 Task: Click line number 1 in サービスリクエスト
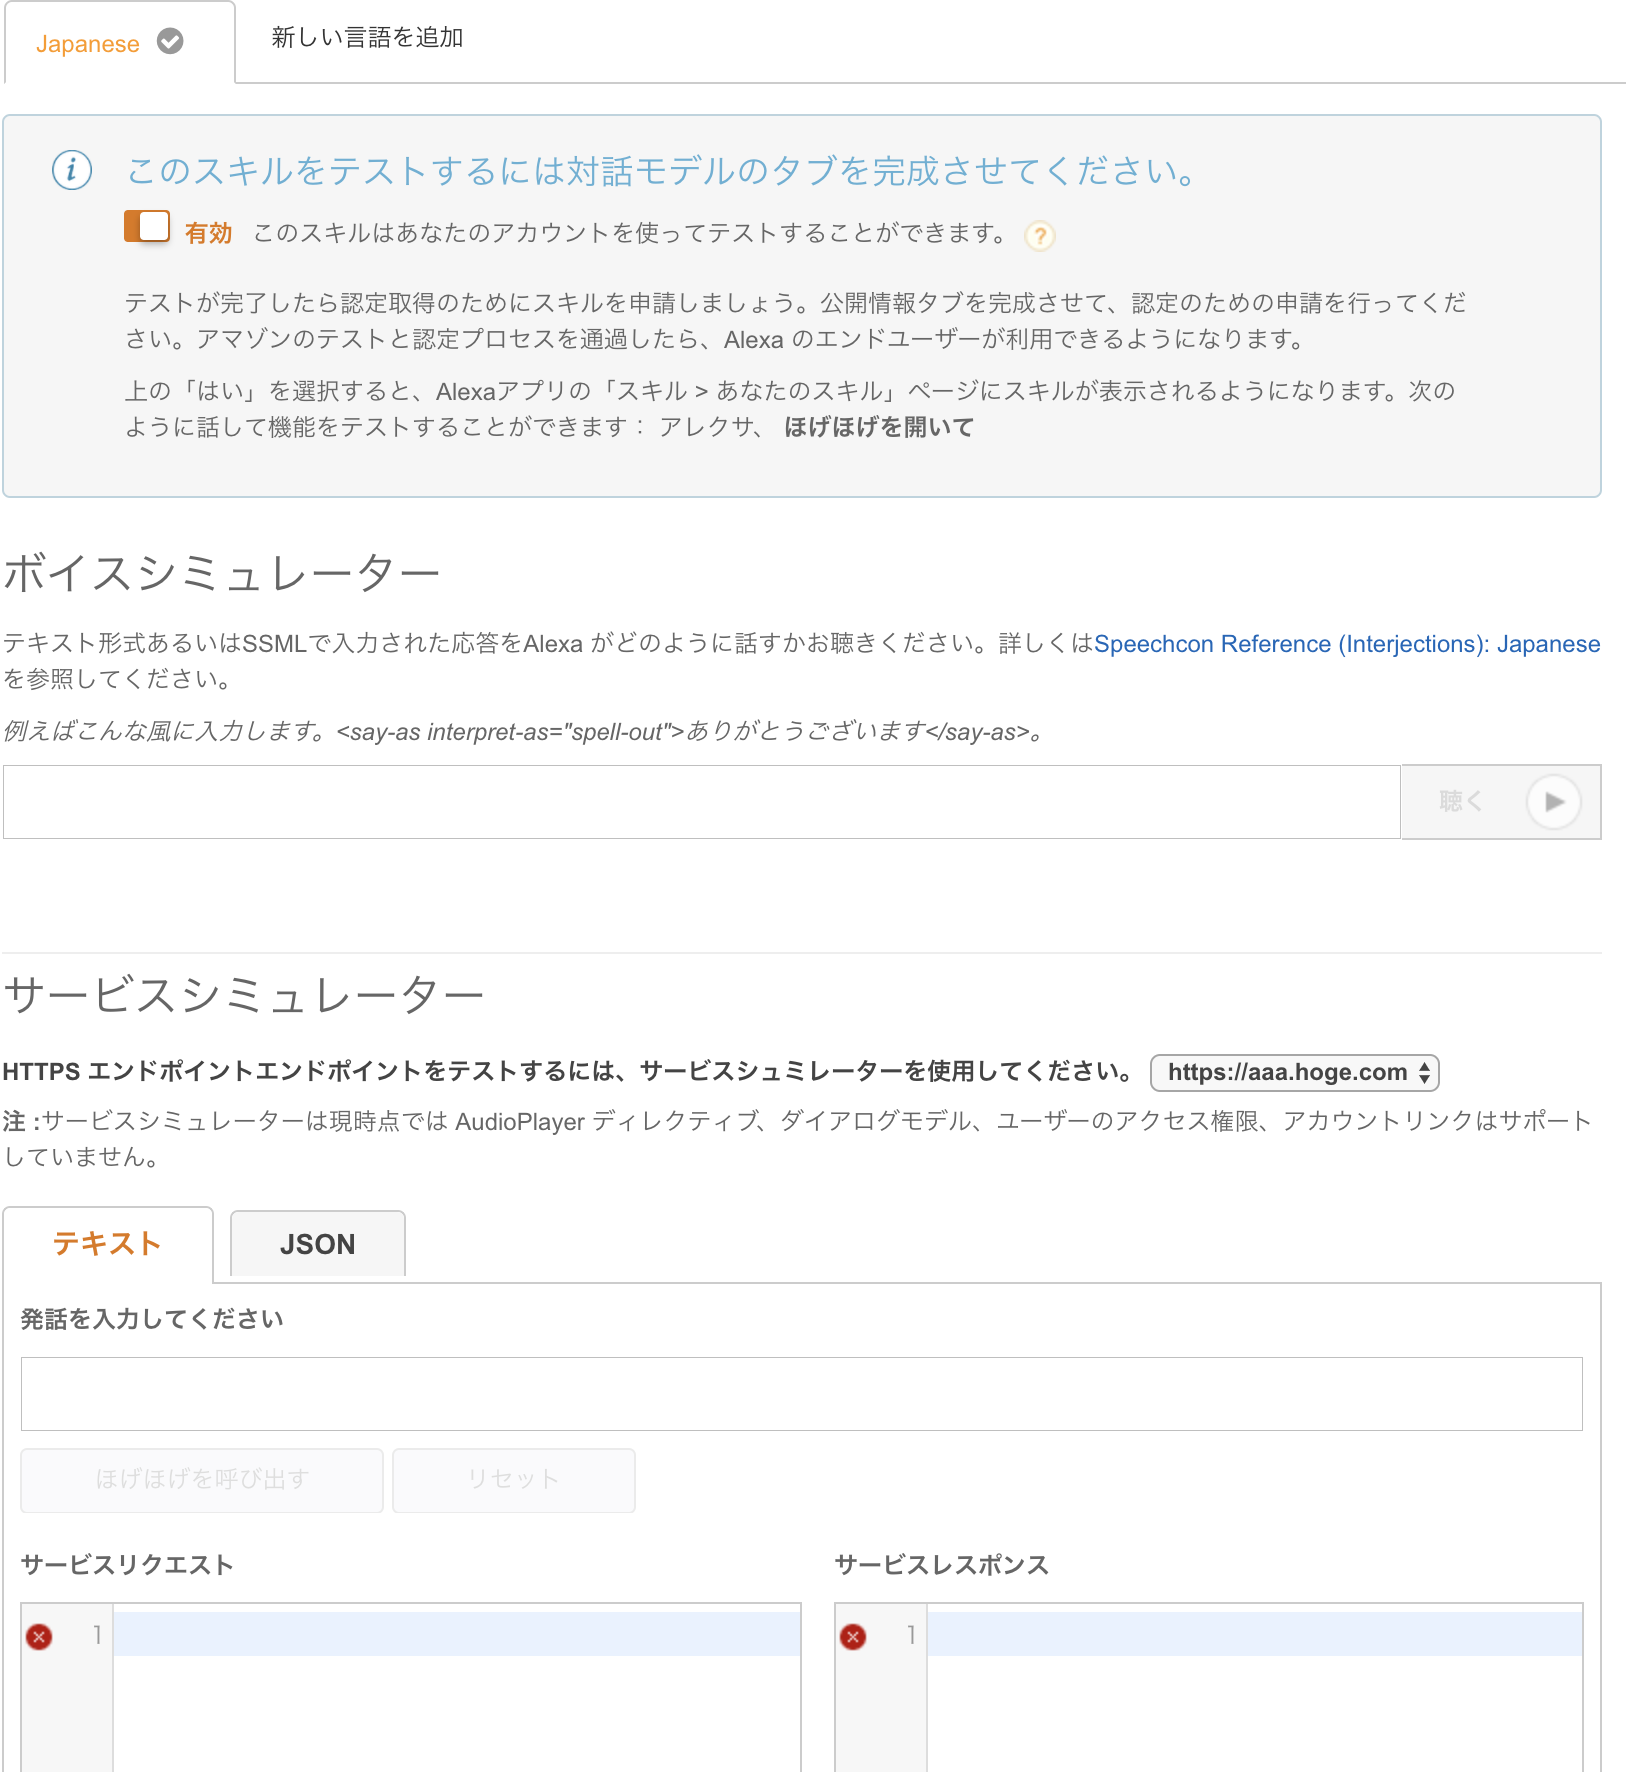[97, 1635]
